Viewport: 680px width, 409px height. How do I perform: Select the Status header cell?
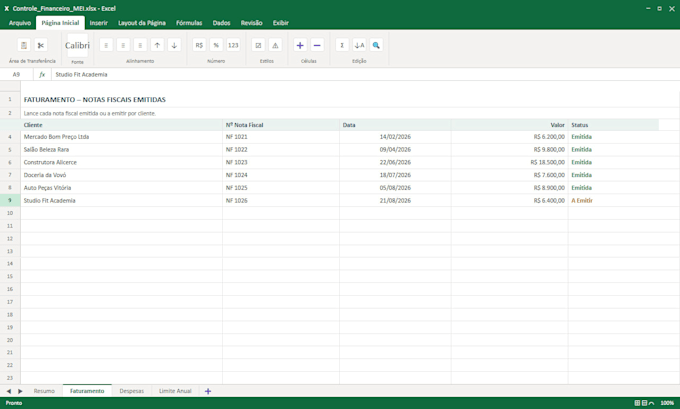(x=613, y=125)
